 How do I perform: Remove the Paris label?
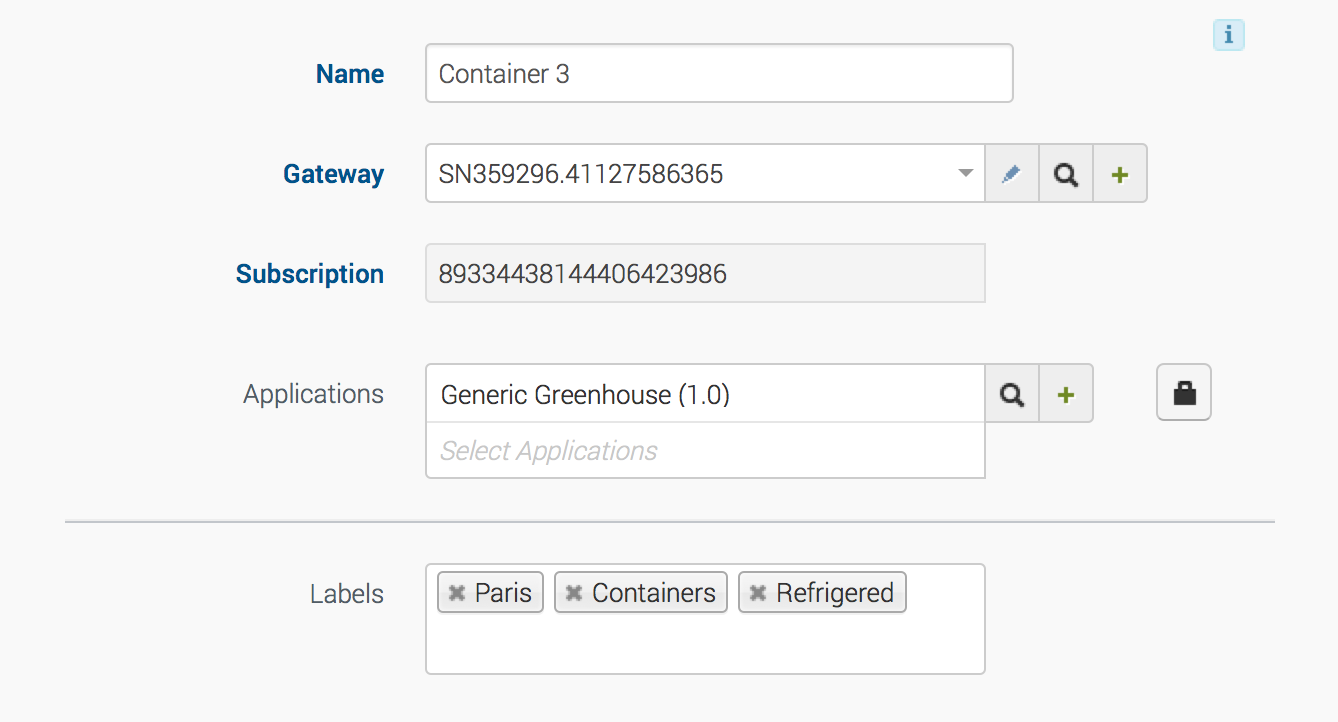(457, 593)
